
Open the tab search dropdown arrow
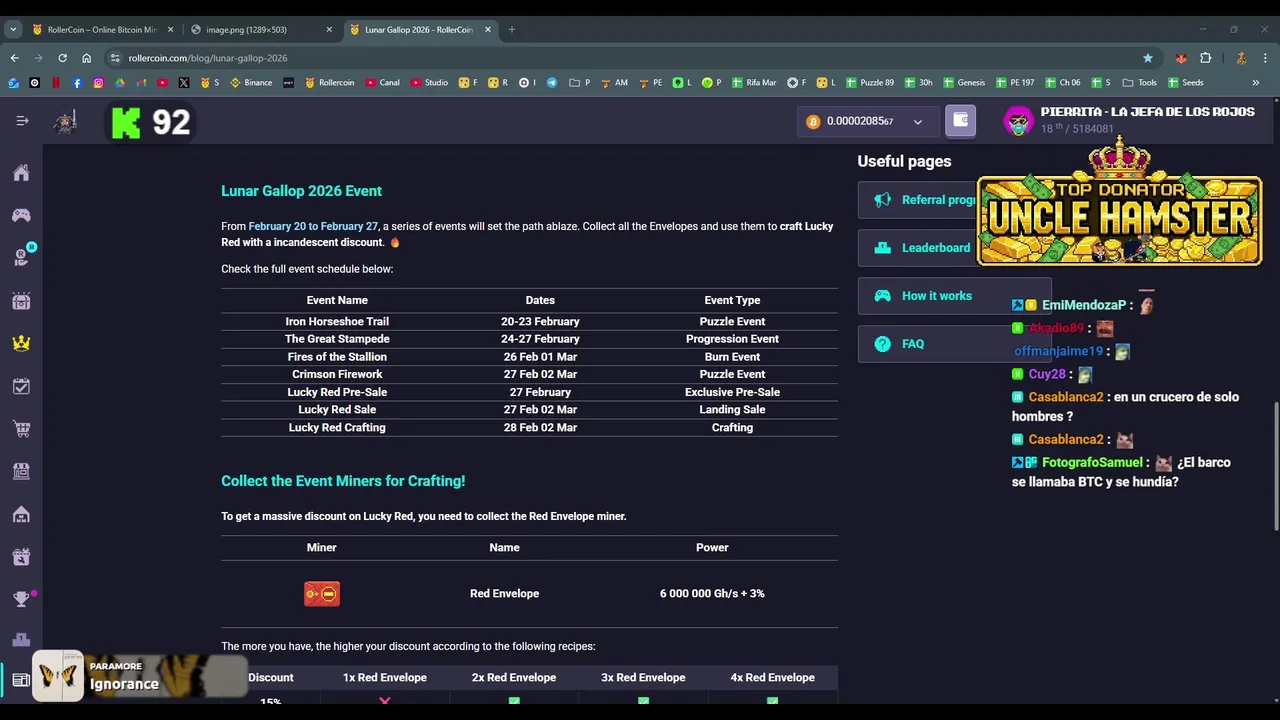tap(13, 29)
